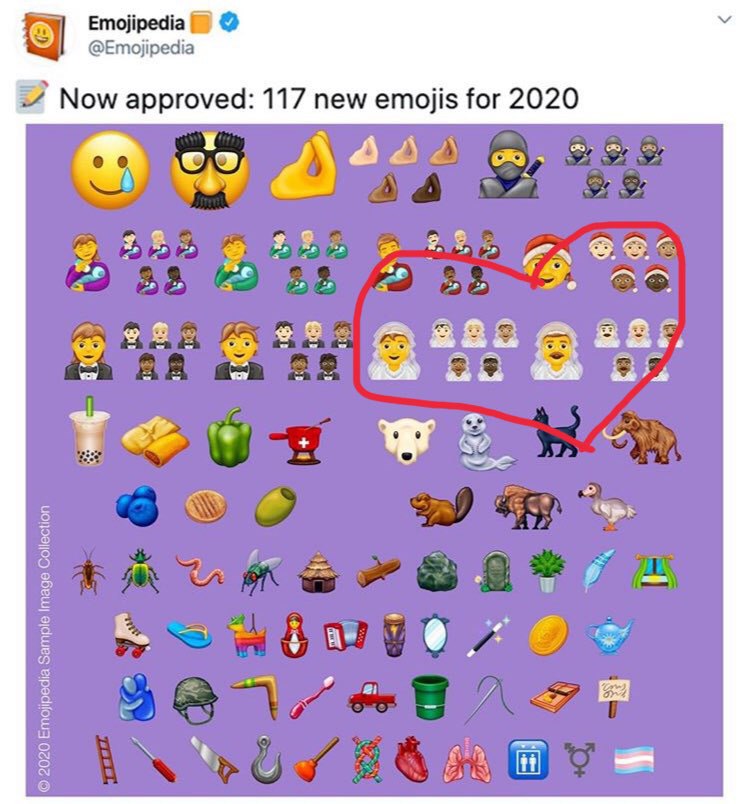Click the large yellow pinched fingers emoji
The image size is (747, 804).
(305, 167)
